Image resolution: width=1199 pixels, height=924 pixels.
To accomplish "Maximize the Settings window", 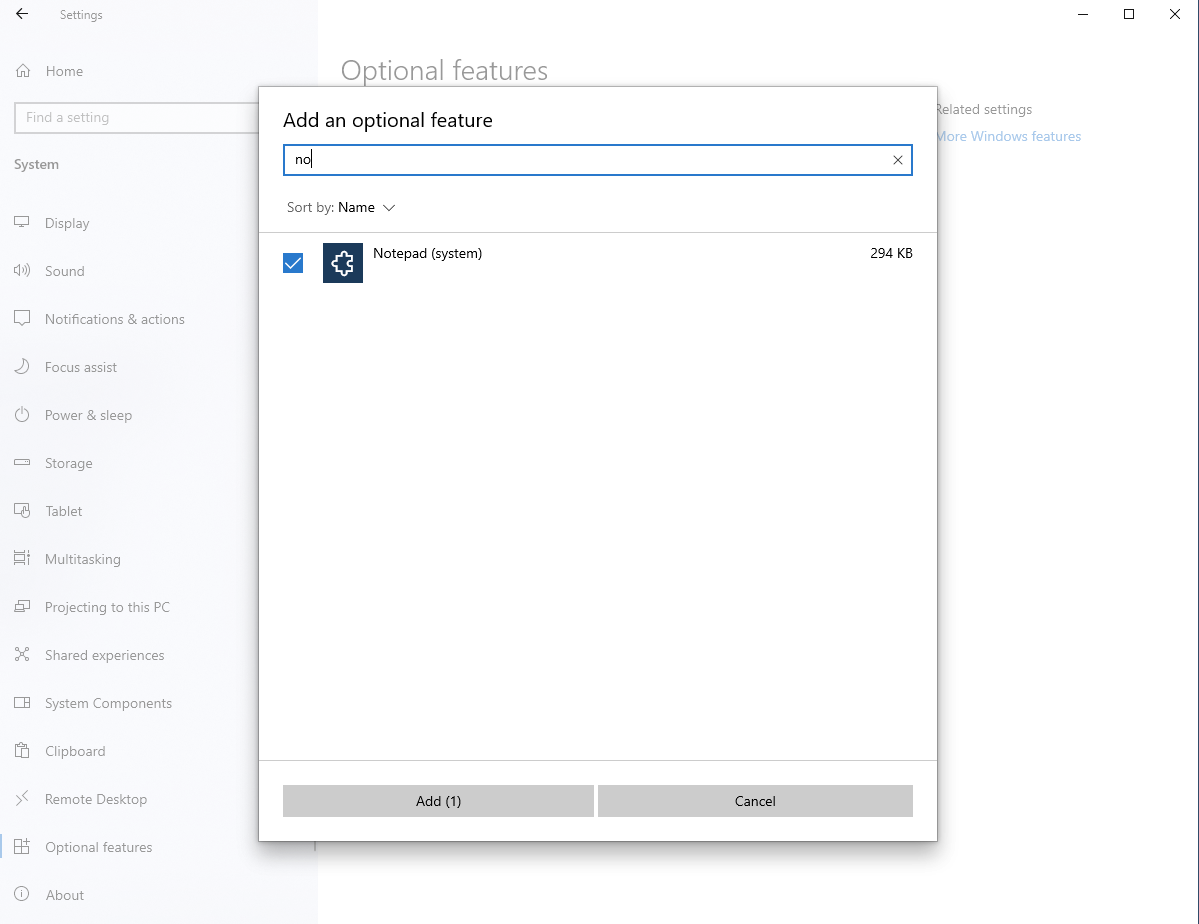I will pos(1129,15).
